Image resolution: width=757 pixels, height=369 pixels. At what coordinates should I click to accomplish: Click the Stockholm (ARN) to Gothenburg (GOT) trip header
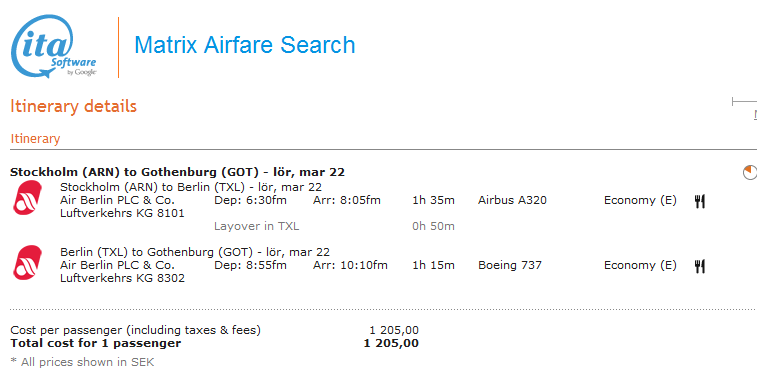coord(177,172)
